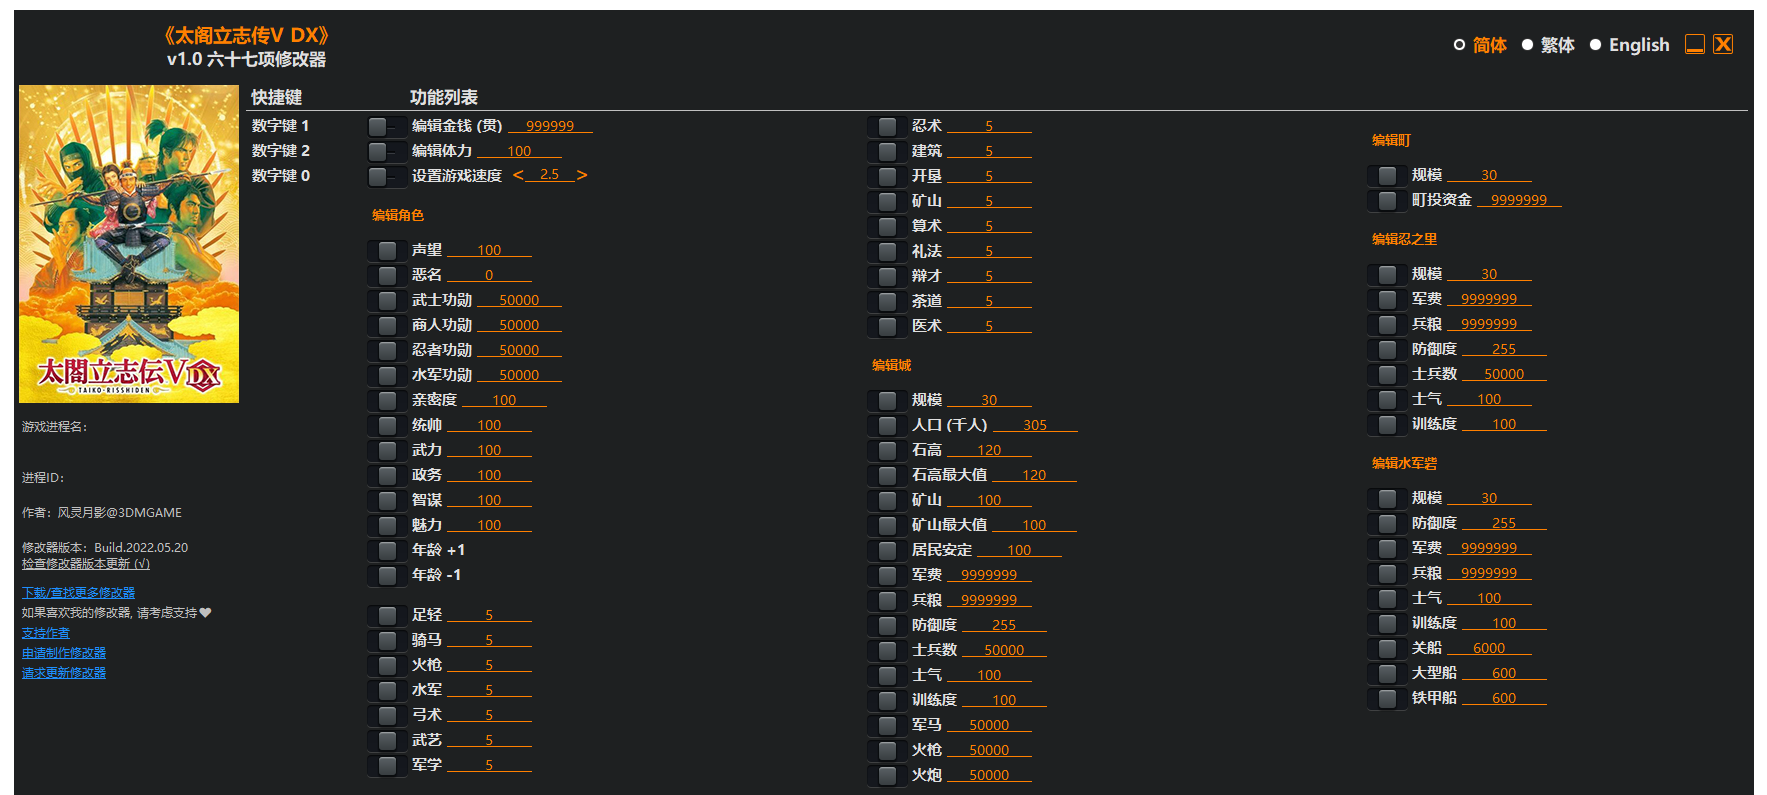Decrease game speed with the left arrow
The width and height of the screenshot is (1767, 795).
pyautogui.click(x=518, y=175)
